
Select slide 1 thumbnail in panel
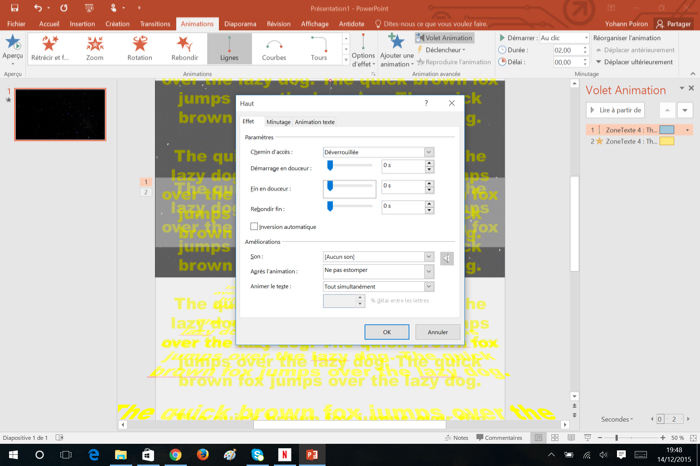[60, 115]
